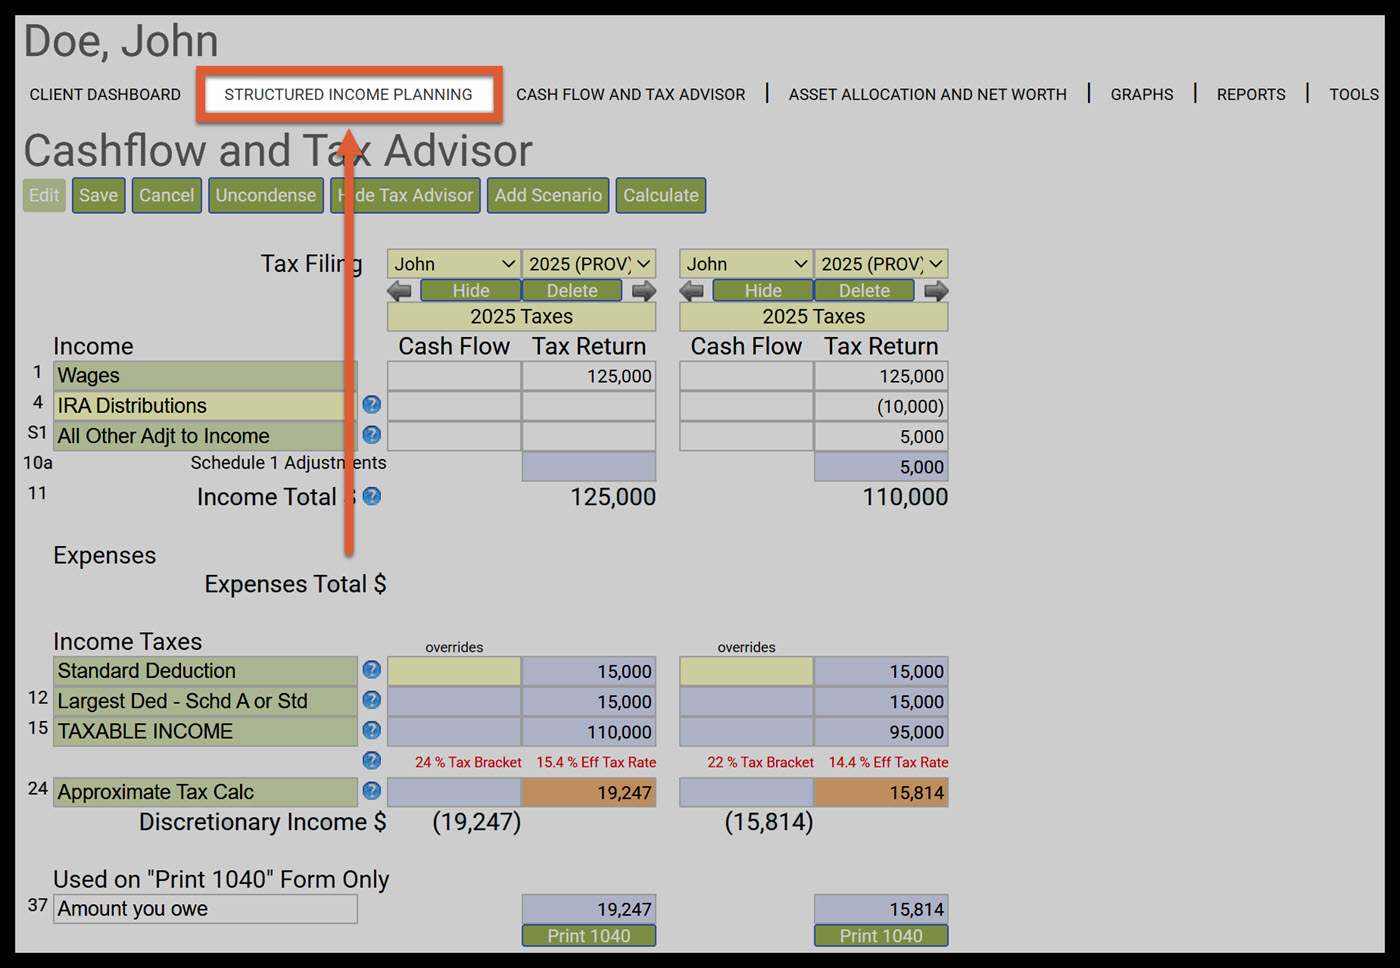Open Cash Flow and Tax Advisor tab

[x=630, y=94]
